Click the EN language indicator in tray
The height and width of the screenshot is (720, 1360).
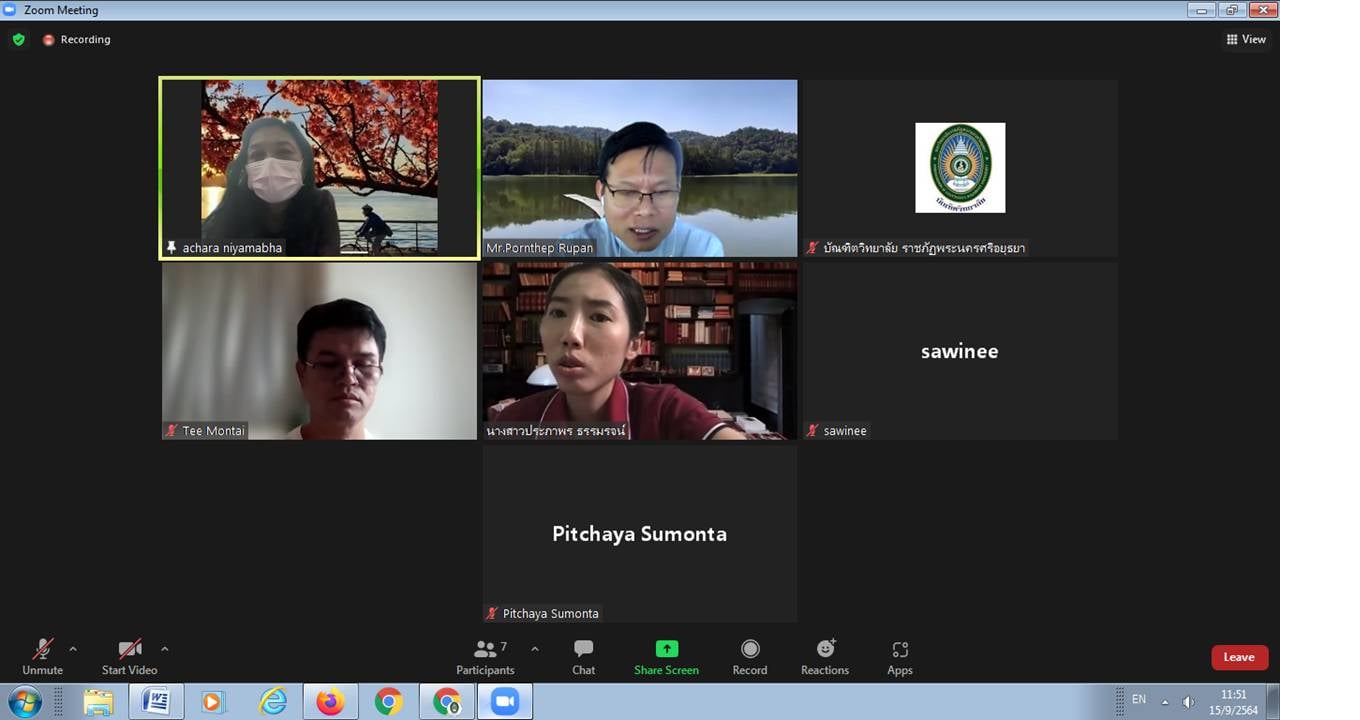tap(1139, 700)
